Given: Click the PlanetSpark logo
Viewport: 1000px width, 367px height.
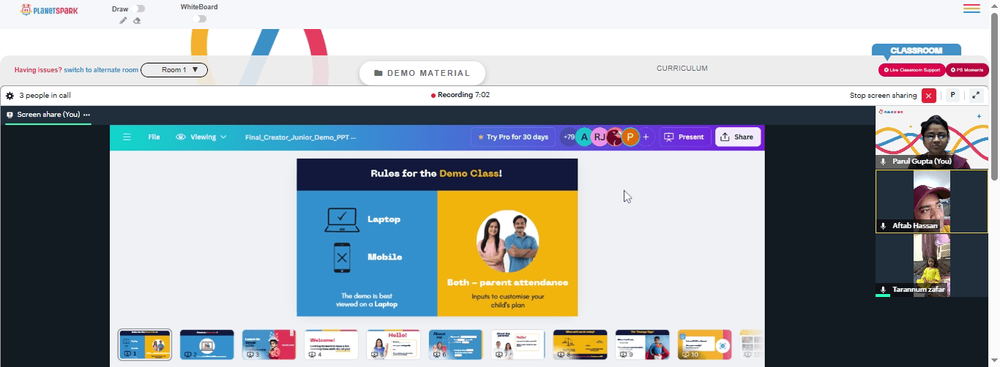Looking at the screenshot, I should 49,10.
